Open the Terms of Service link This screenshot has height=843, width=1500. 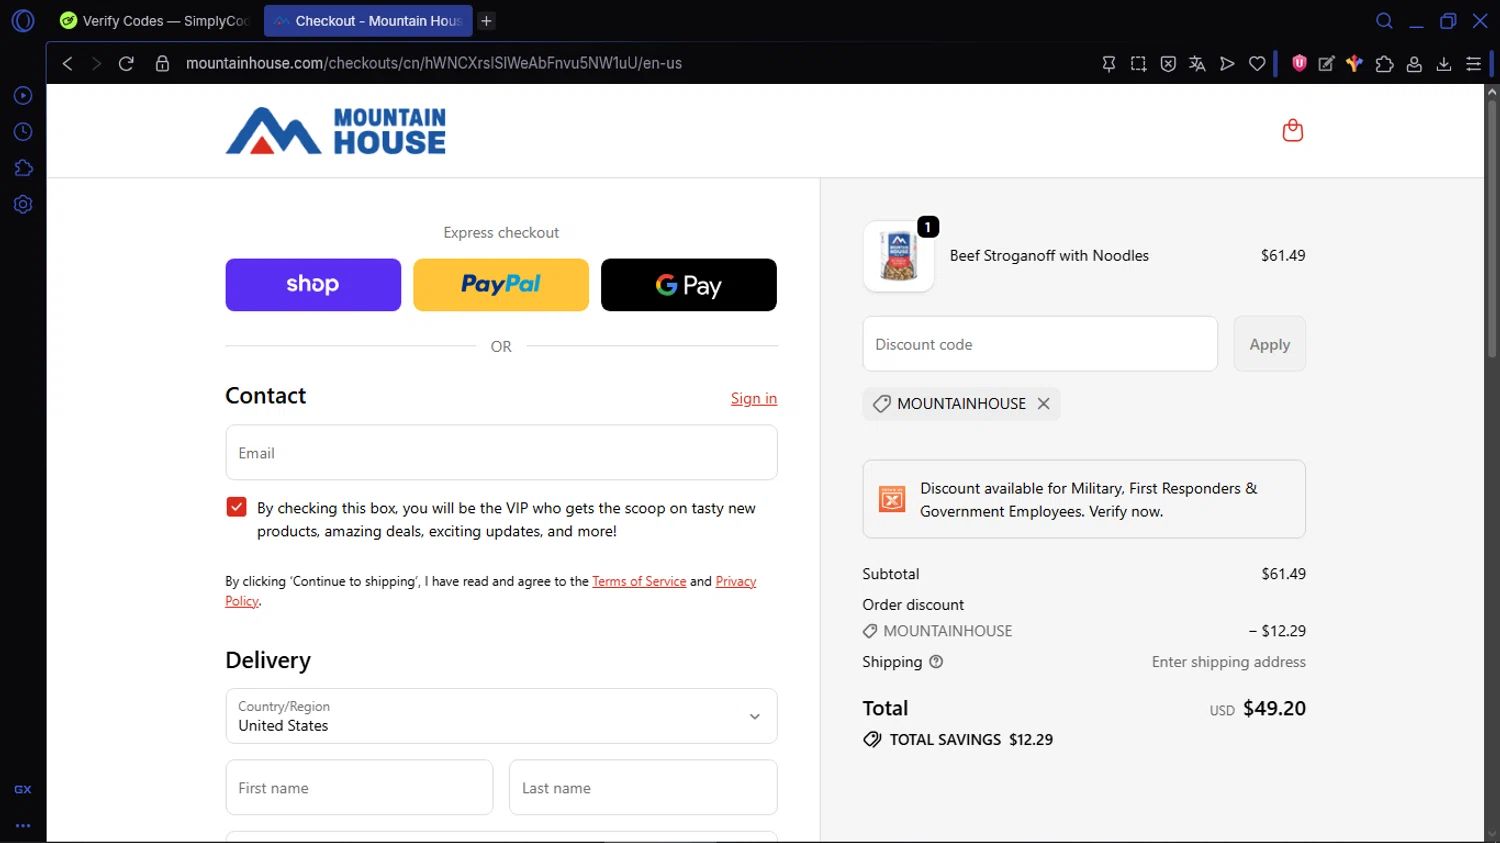639,581
